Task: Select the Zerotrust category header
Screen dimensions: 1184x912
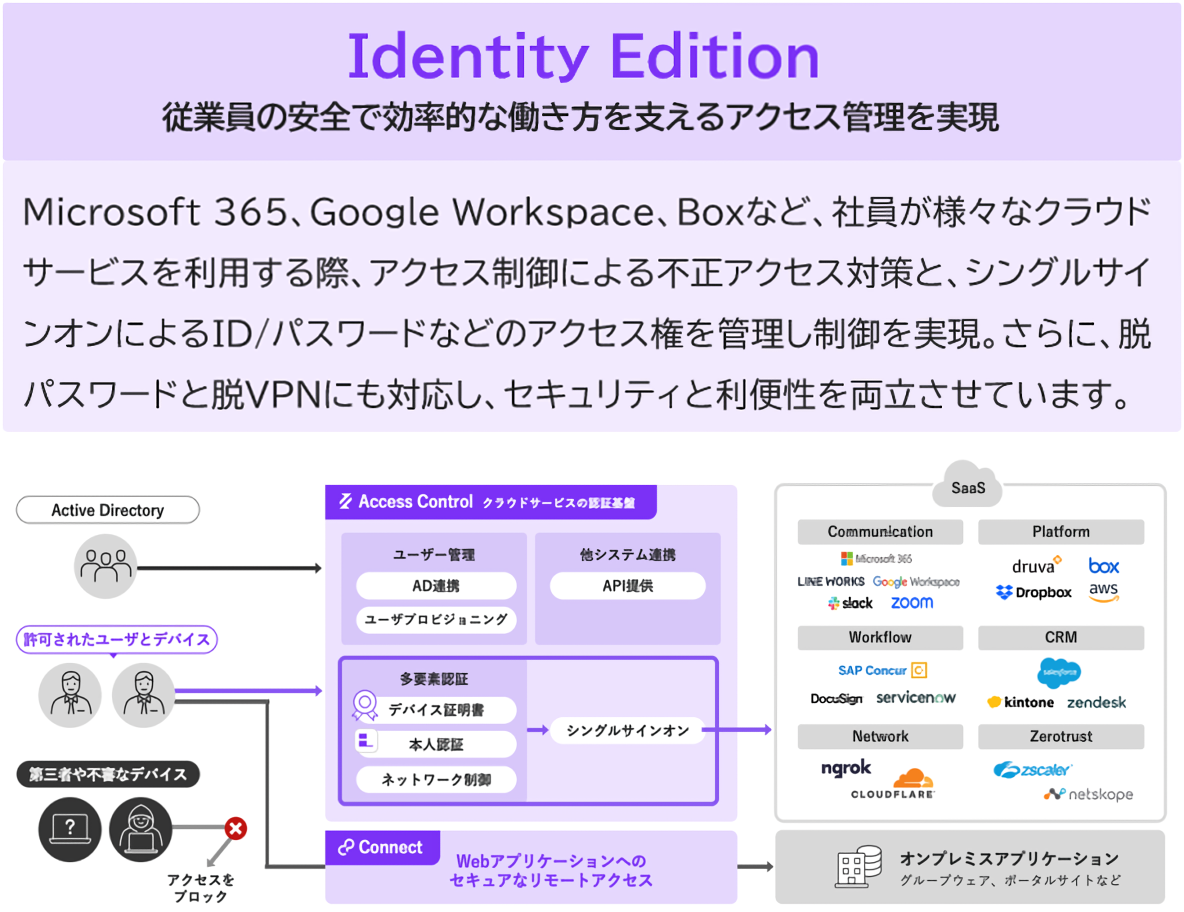Action: (x=1060, y=736)
